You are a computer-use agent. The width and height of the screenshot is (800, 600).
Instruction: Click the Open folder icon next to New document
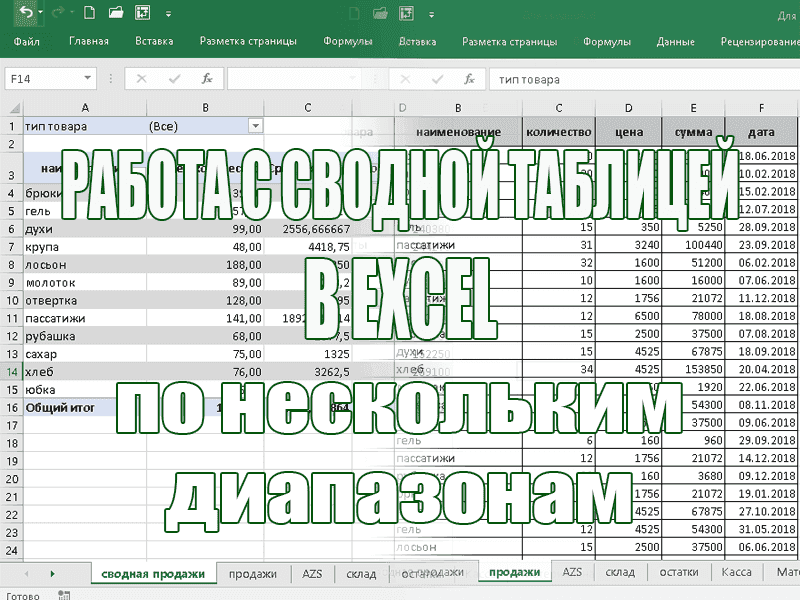[x=116, y=14]
